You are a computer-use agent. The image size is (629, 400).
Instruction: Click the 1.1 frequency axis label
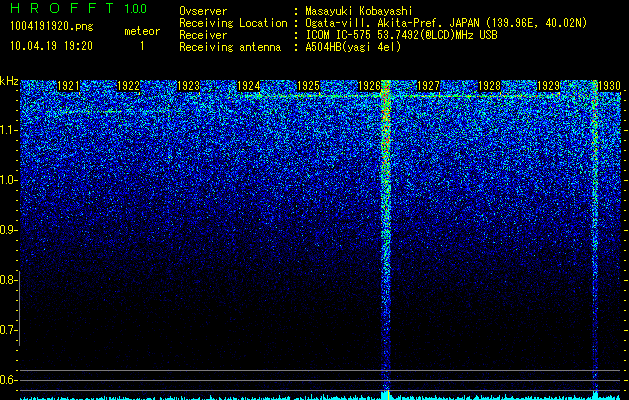tap(9, 130)
